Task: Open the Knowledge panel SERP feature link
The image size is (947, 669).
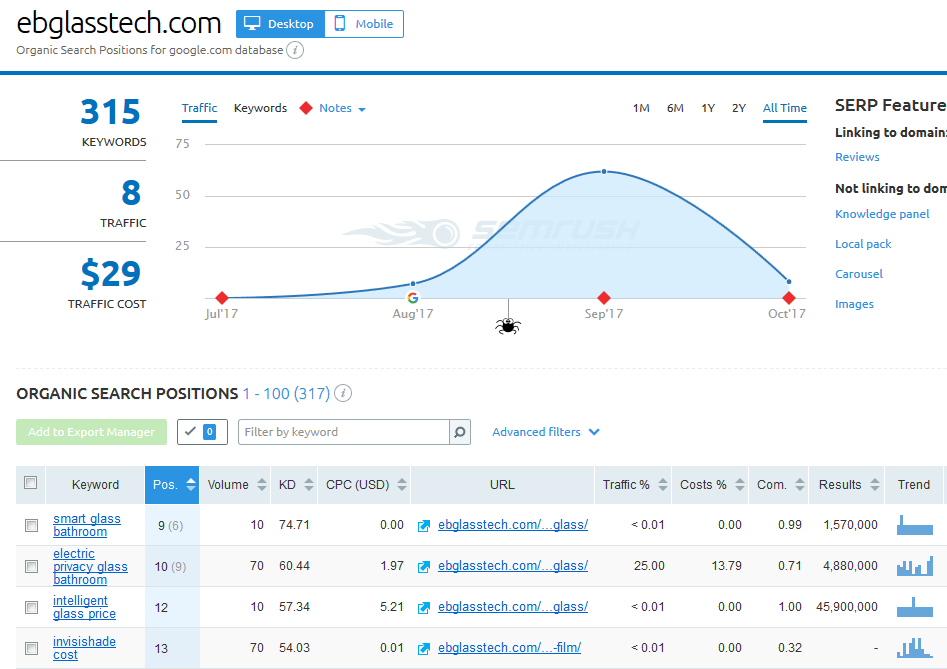Action: pos(882,214)
